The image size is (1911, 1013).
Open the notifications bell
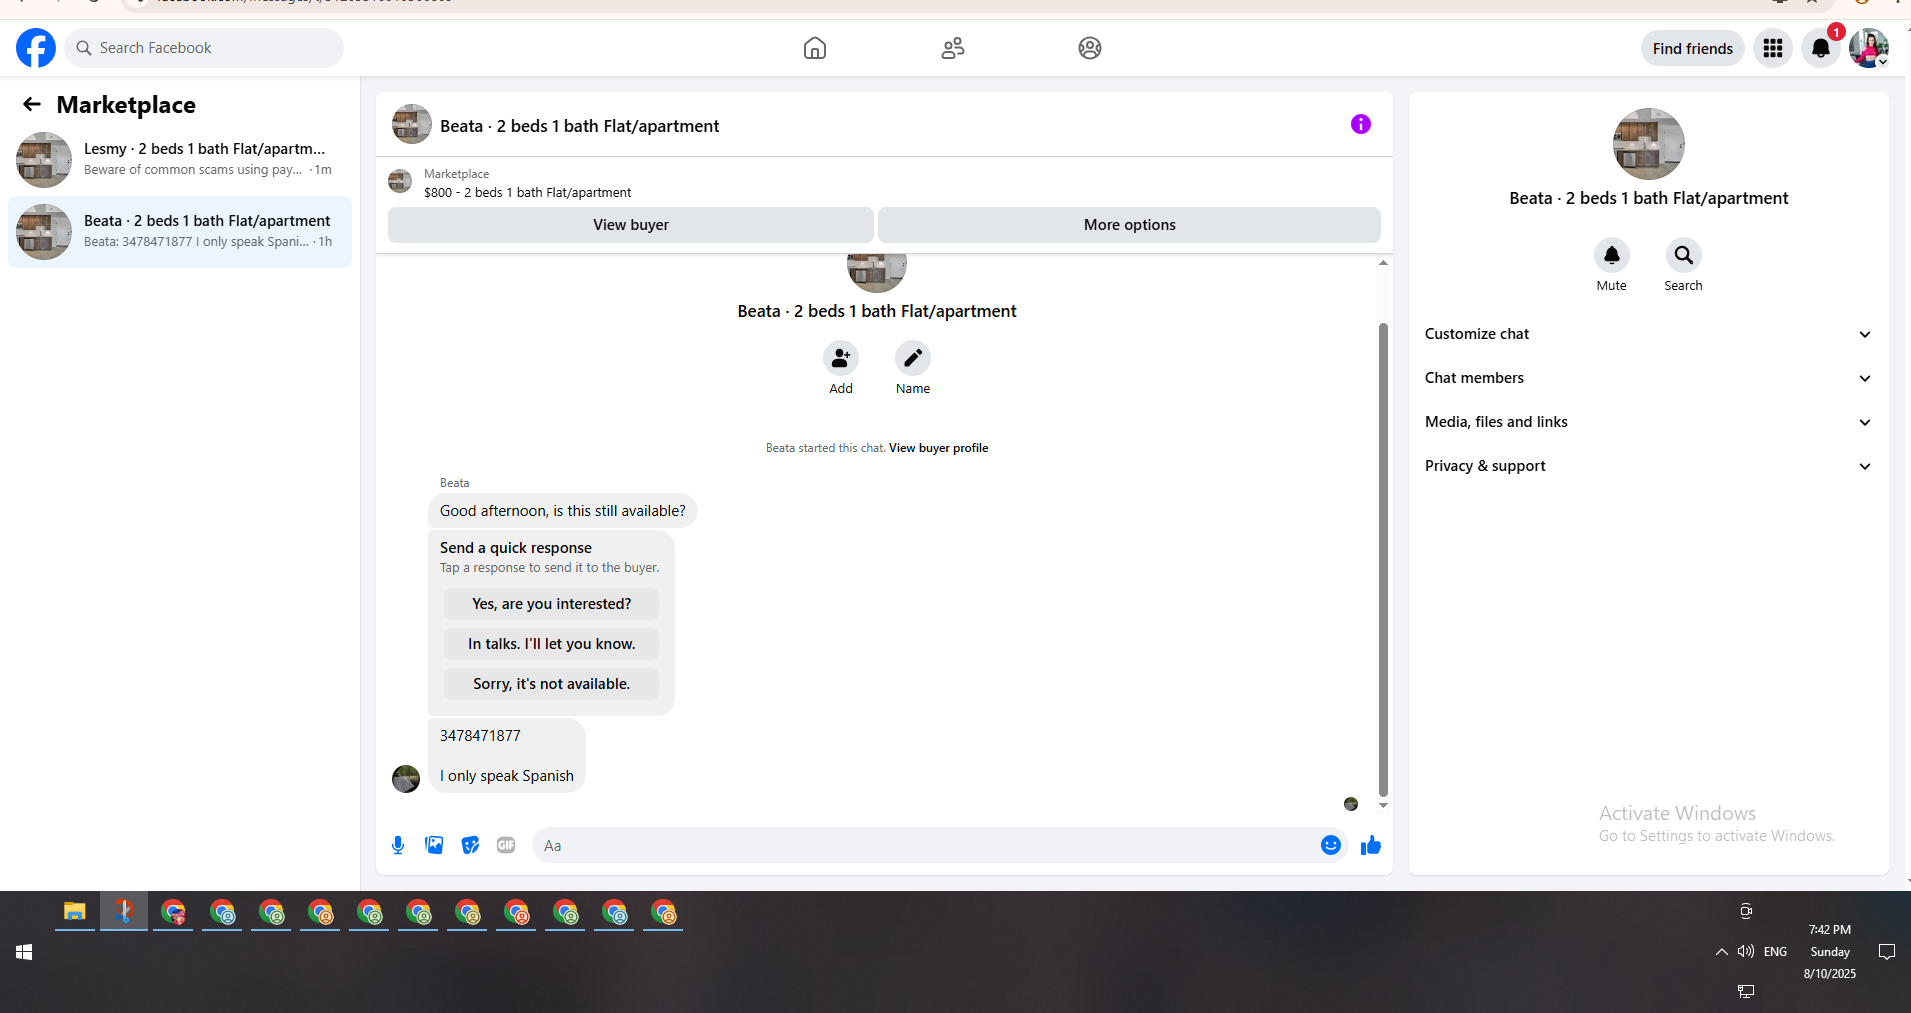pyautogui.click(x=1821, y=48)
